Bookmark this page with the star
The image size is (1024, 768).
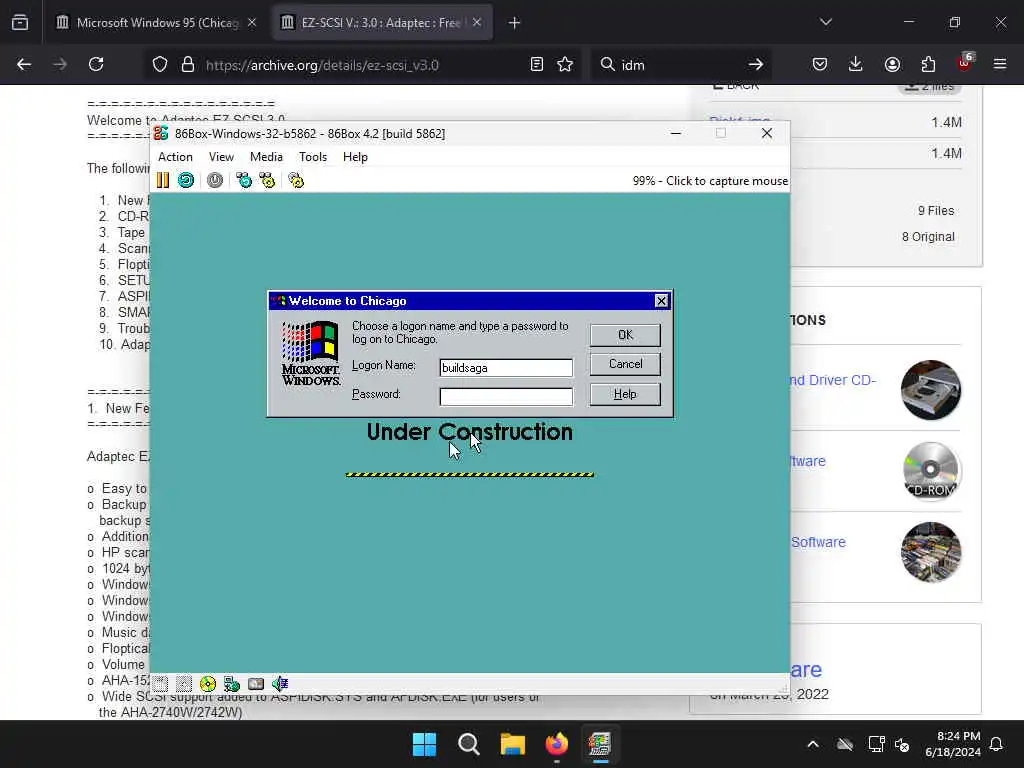(x=565, y=64)
